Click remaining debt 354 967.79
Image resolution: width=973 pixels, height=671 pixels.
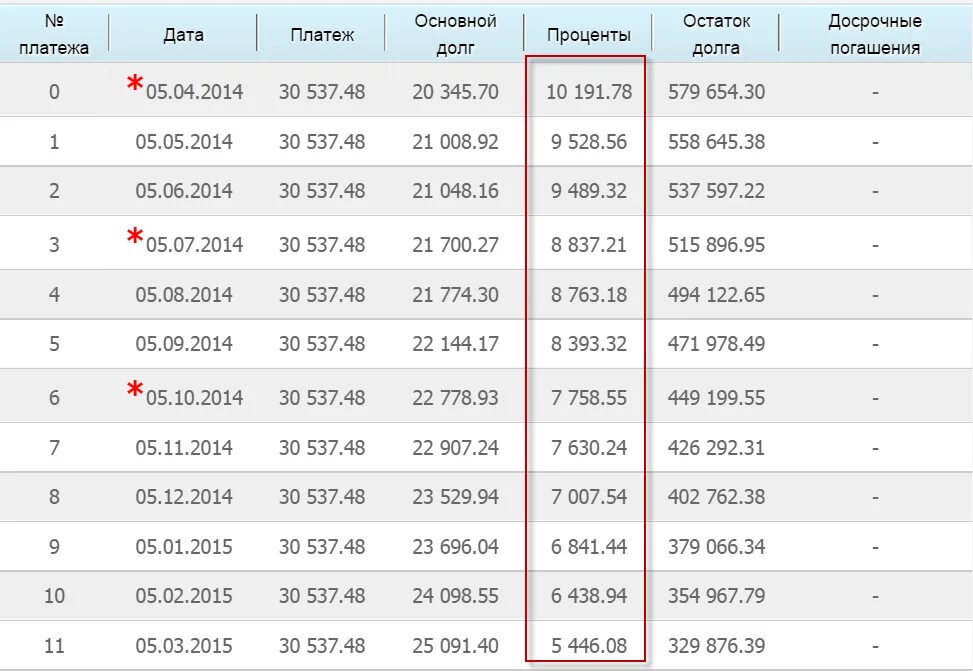click(717, 596)
